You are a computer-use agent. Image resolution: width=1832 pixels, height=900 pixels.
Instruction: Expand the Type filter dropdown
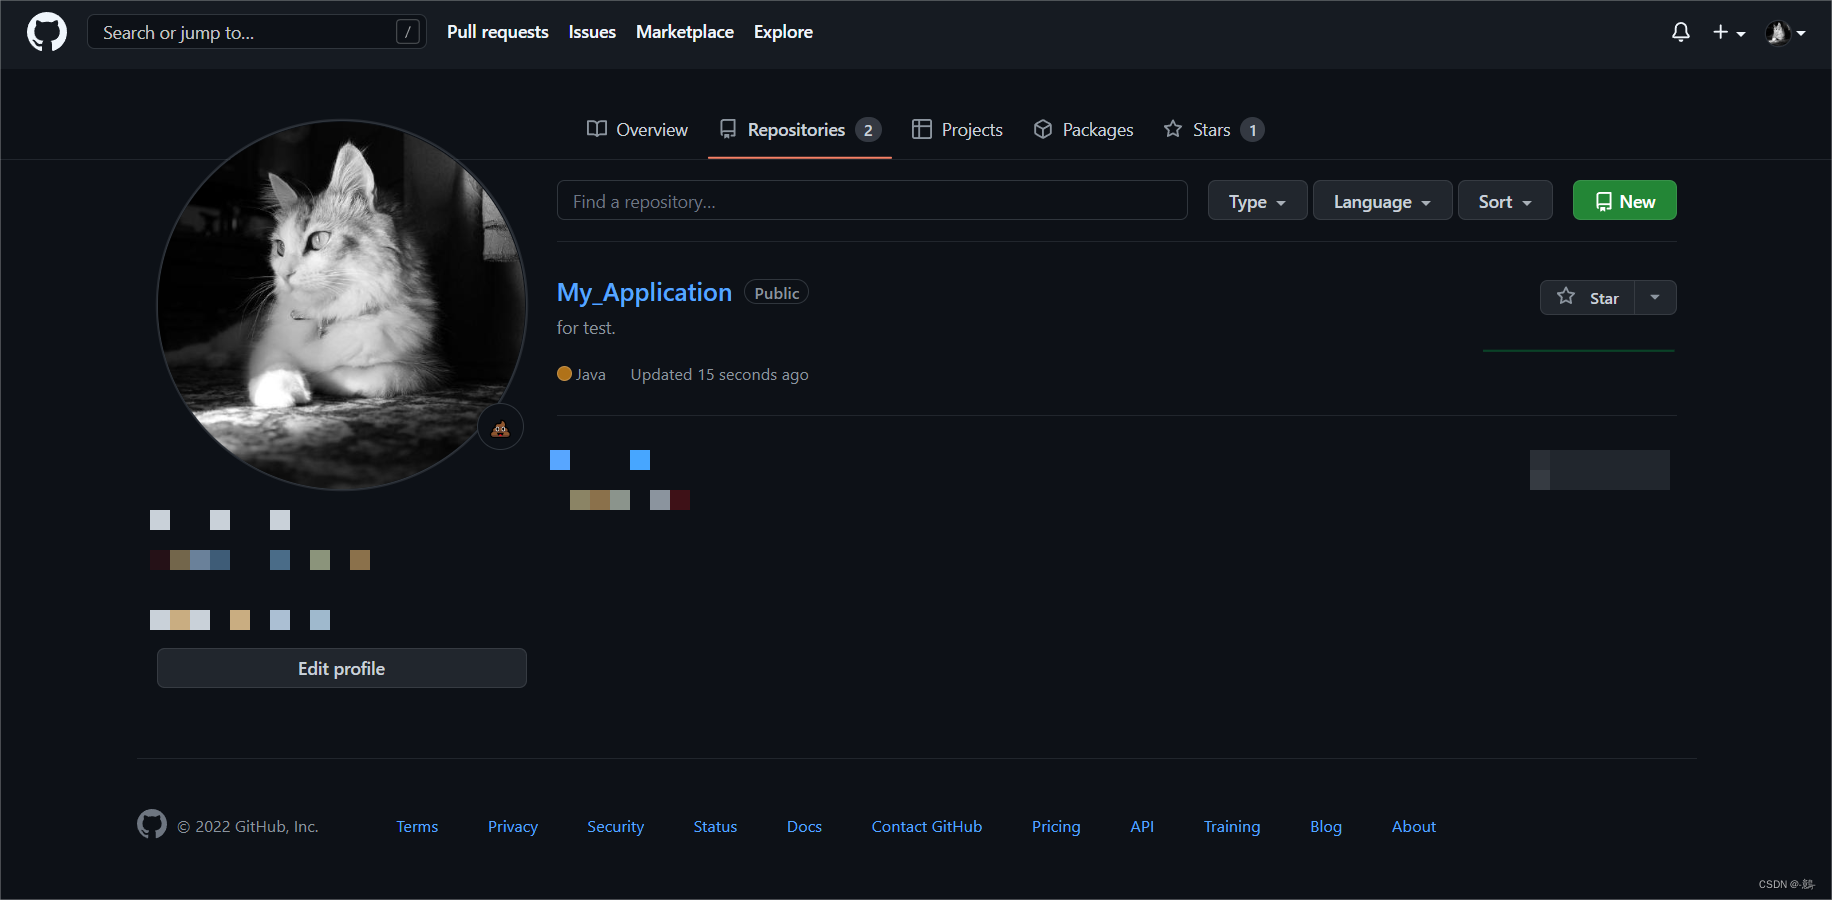click(1257, 201)
